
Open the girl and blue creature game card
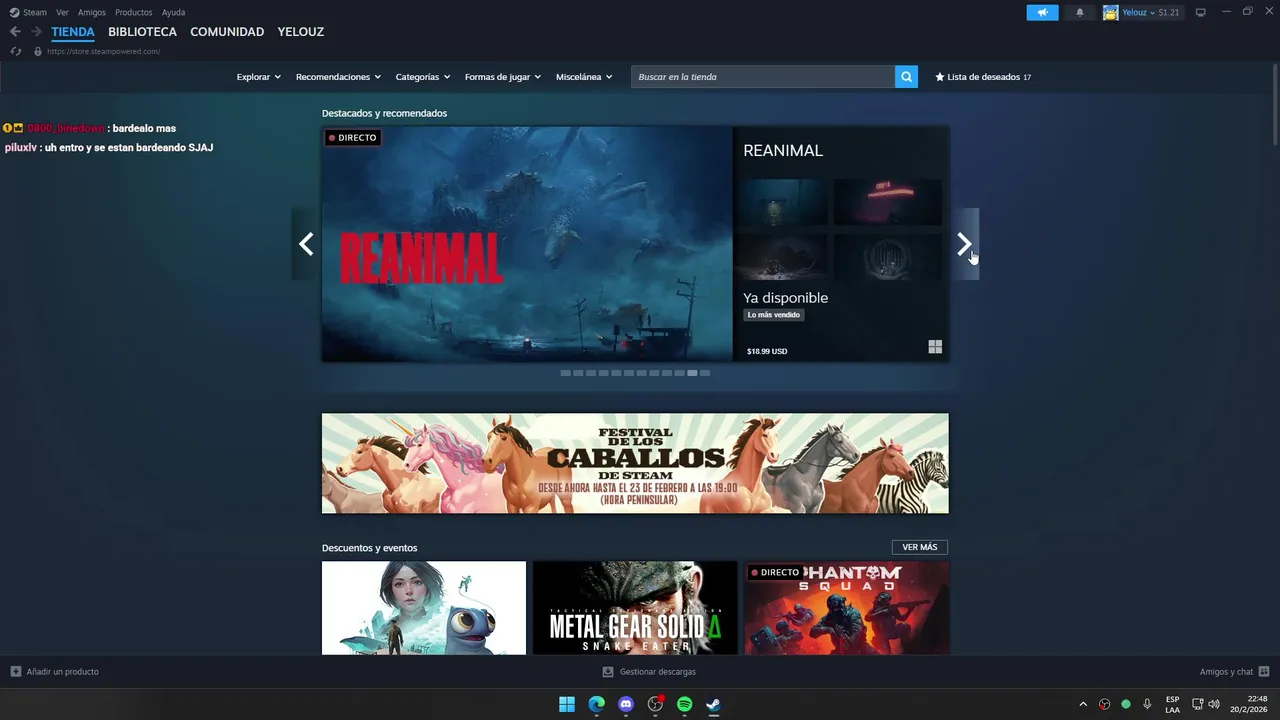pyautogui.click(x=424, y=608)
